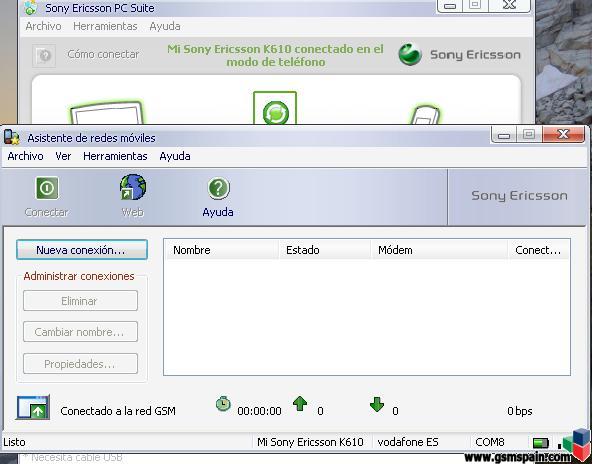The height and width of the screenshot is (464, 592).
Task: Click the green upload arrow icon
Action: (300, 404)
